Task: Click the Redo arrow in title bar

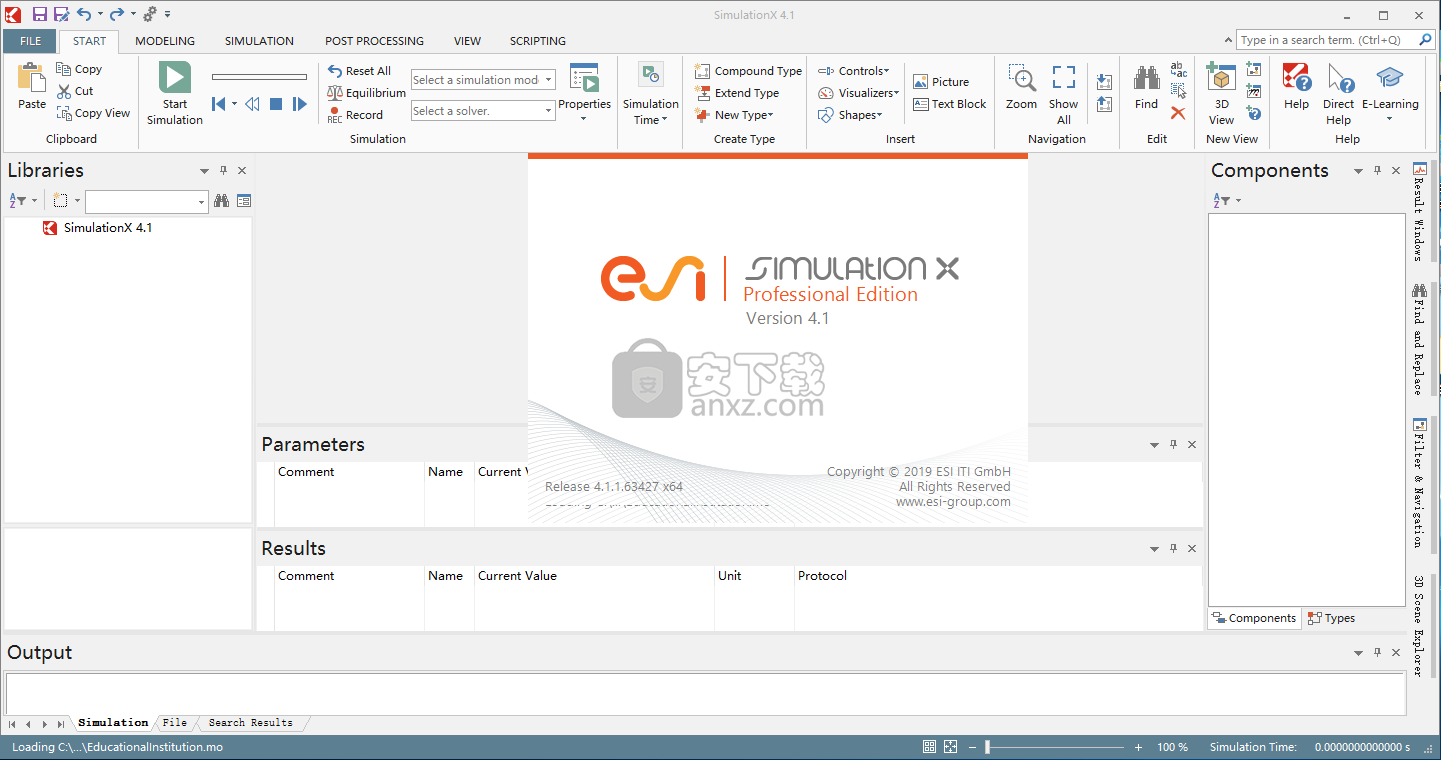Action: tap(117, 14)
